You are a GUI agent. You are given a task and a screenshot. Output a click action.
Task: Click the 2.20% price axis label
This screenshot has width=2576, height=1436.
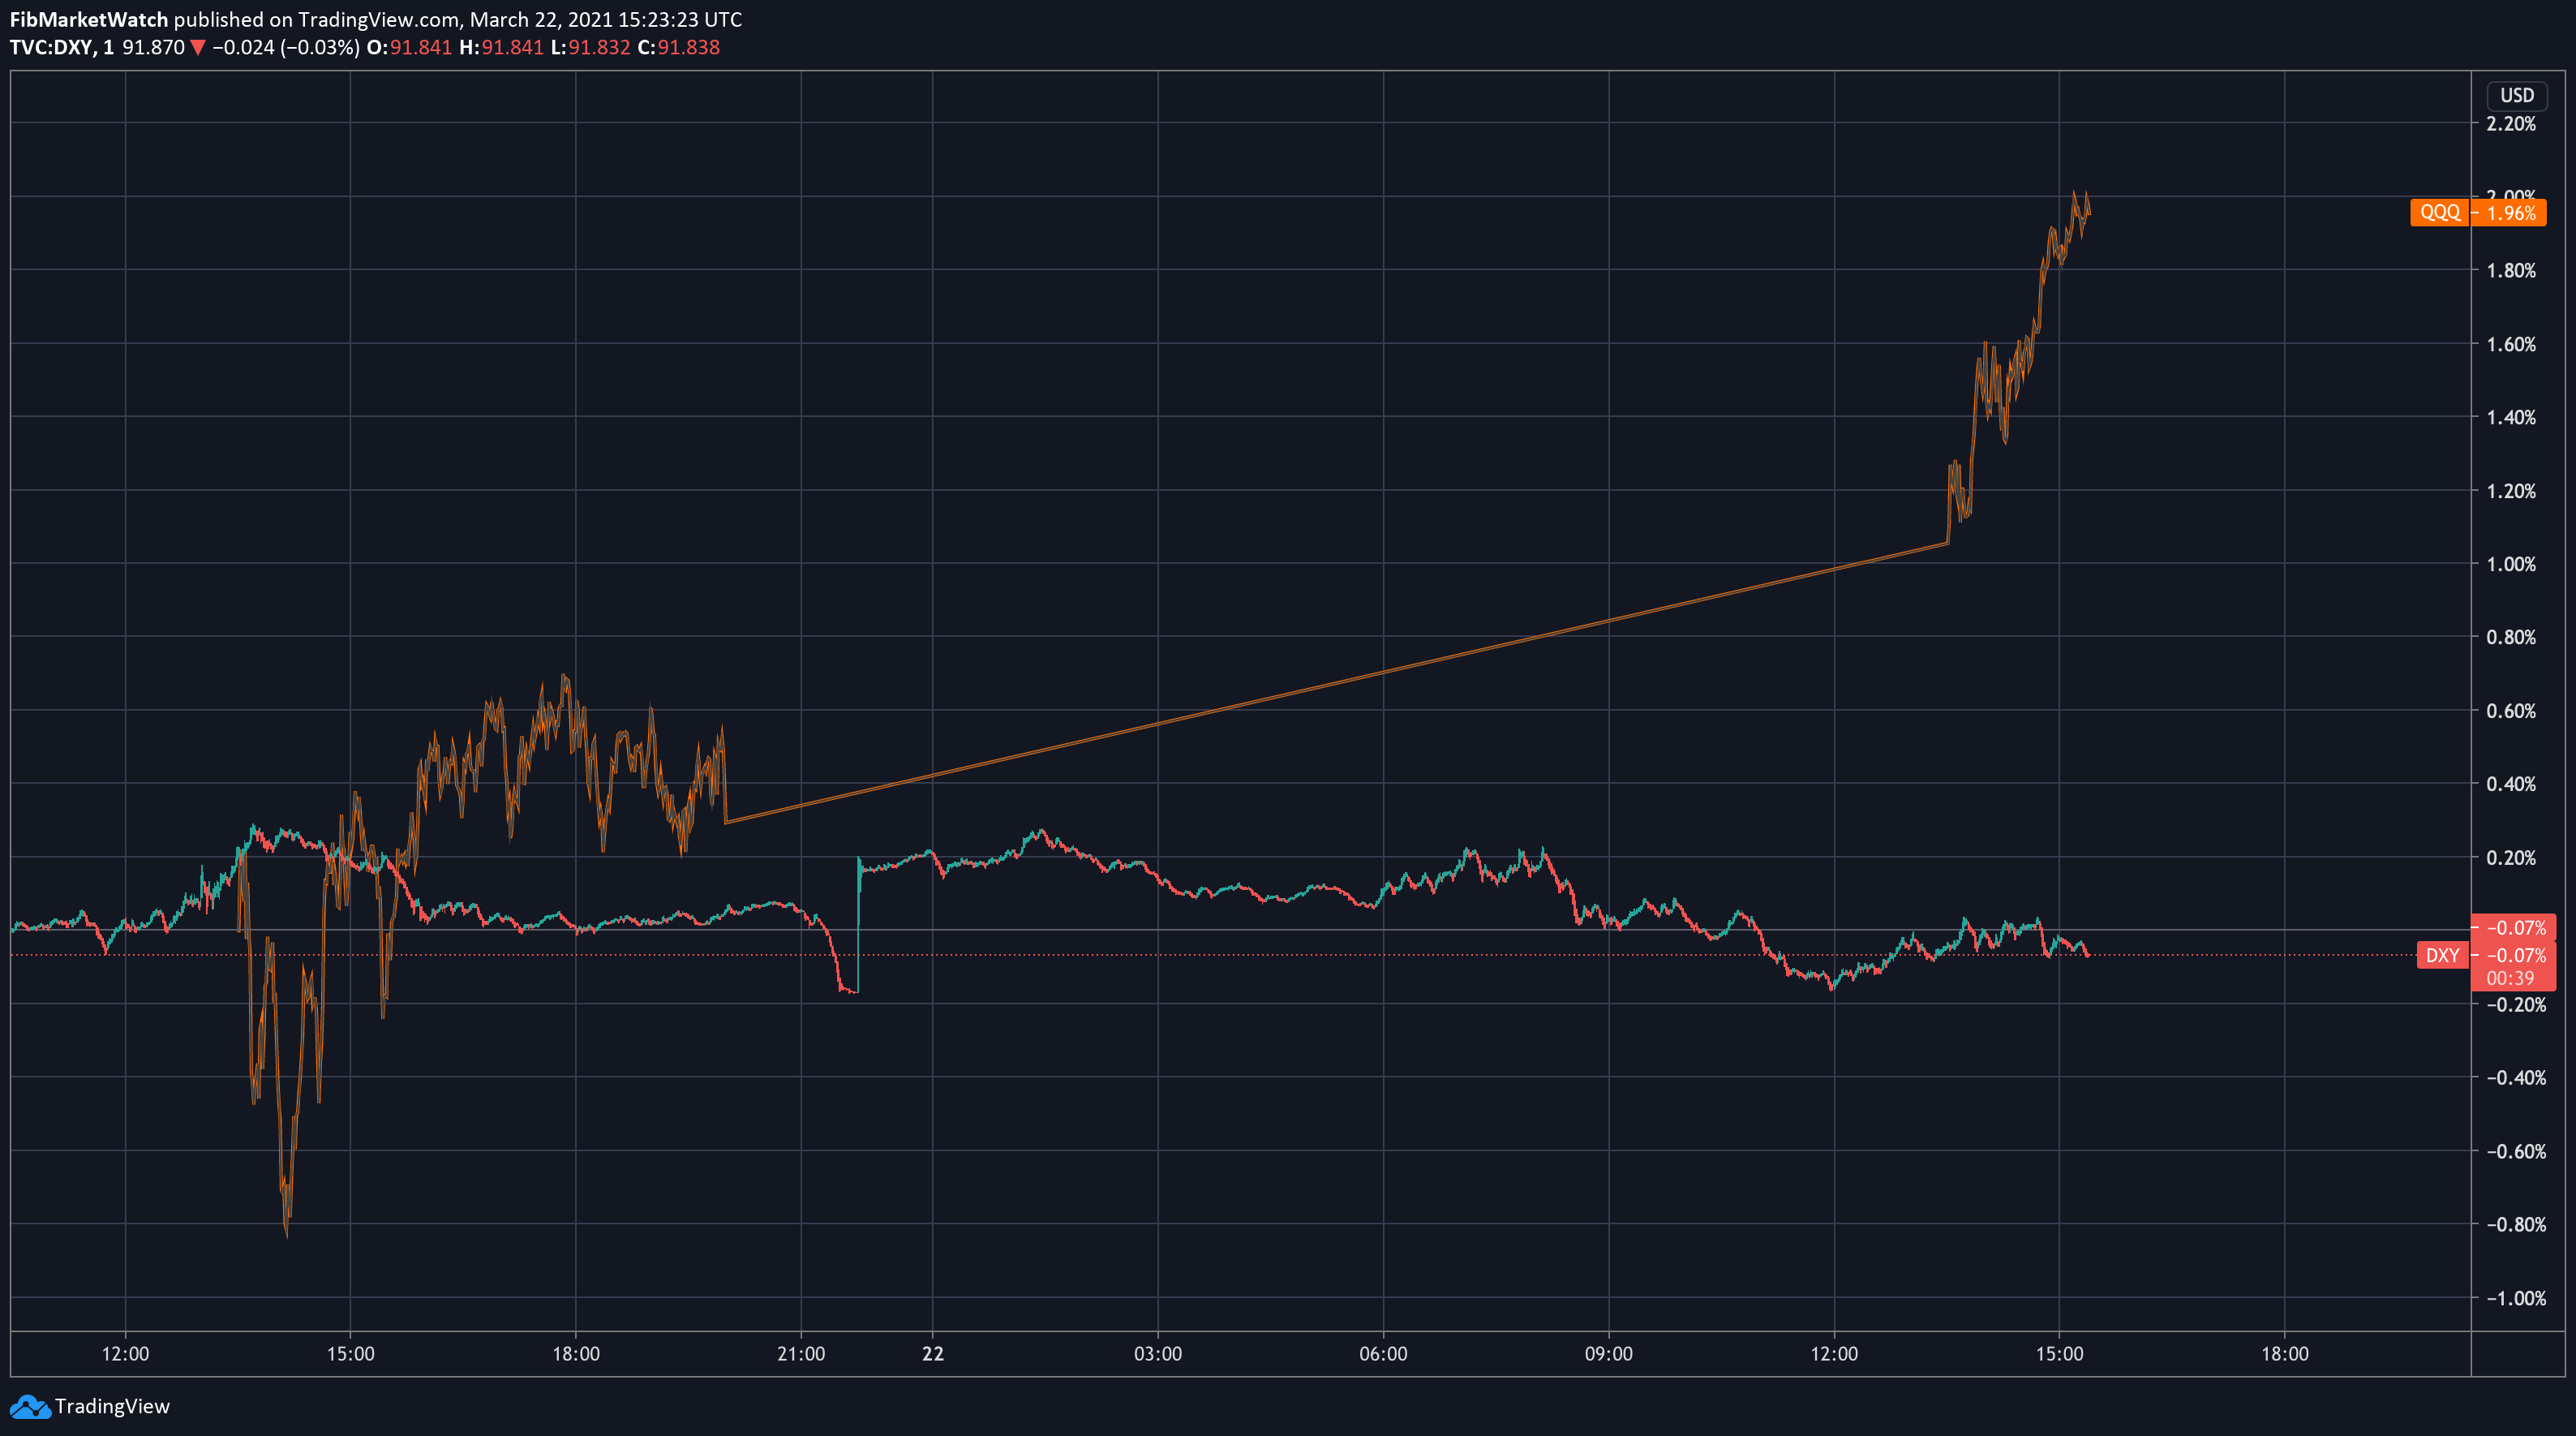coord(2511,124)
